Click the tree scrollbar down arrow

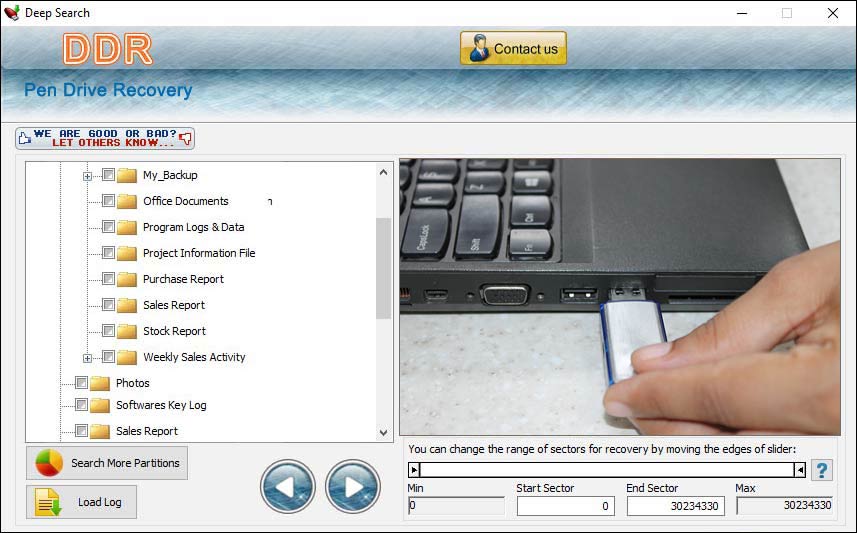pyautogui.click(x=383, y=432)
